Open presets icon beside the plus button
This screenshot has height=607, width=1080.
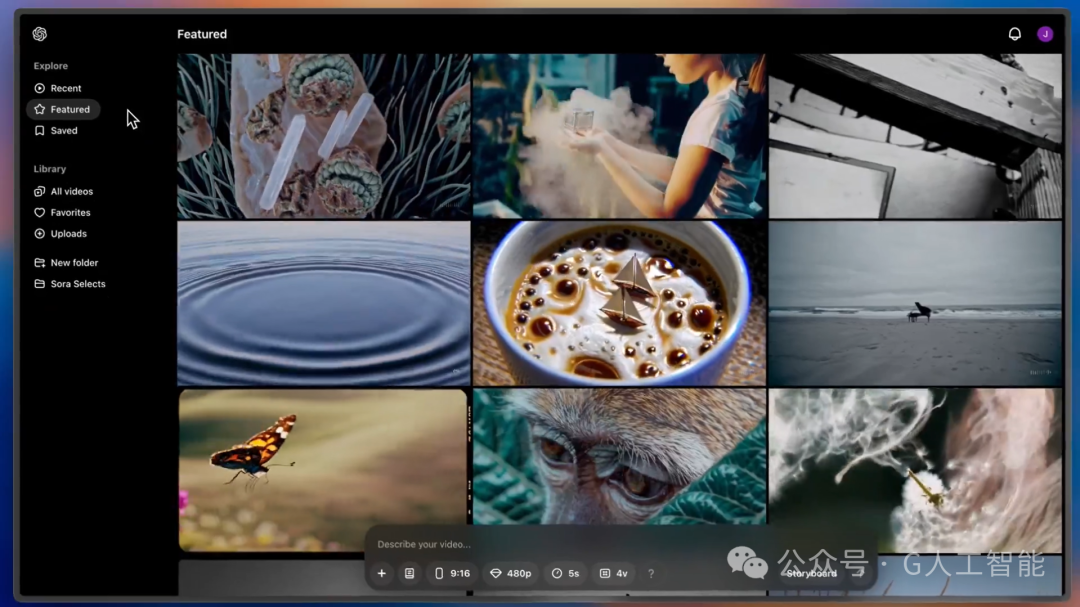[x=409, y=573]
